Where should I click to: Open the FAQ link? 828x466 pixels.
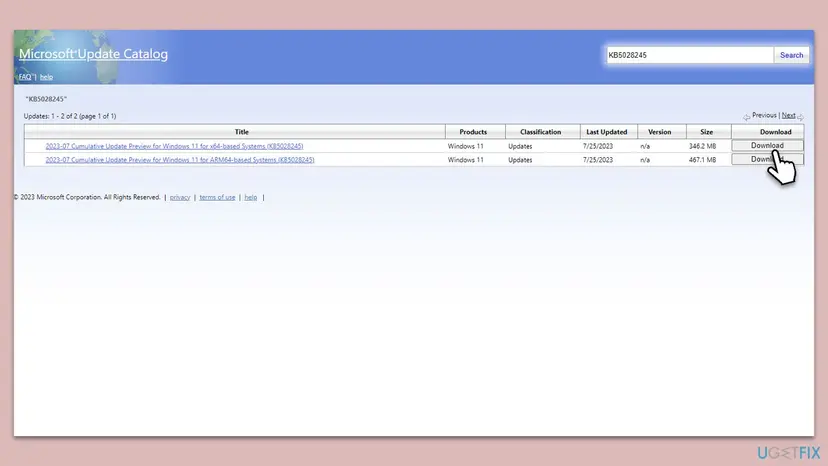(x=25, y=77)
